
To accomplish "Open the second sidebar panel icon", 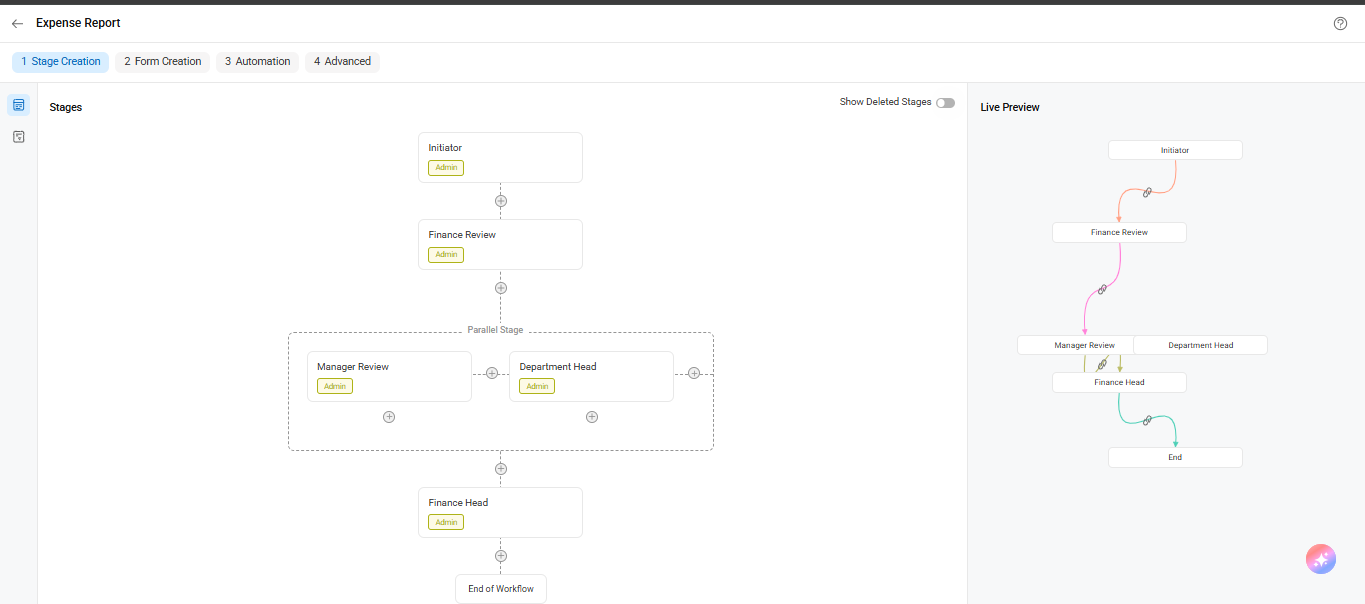I will pyautogui.click(x=18, y=136).
